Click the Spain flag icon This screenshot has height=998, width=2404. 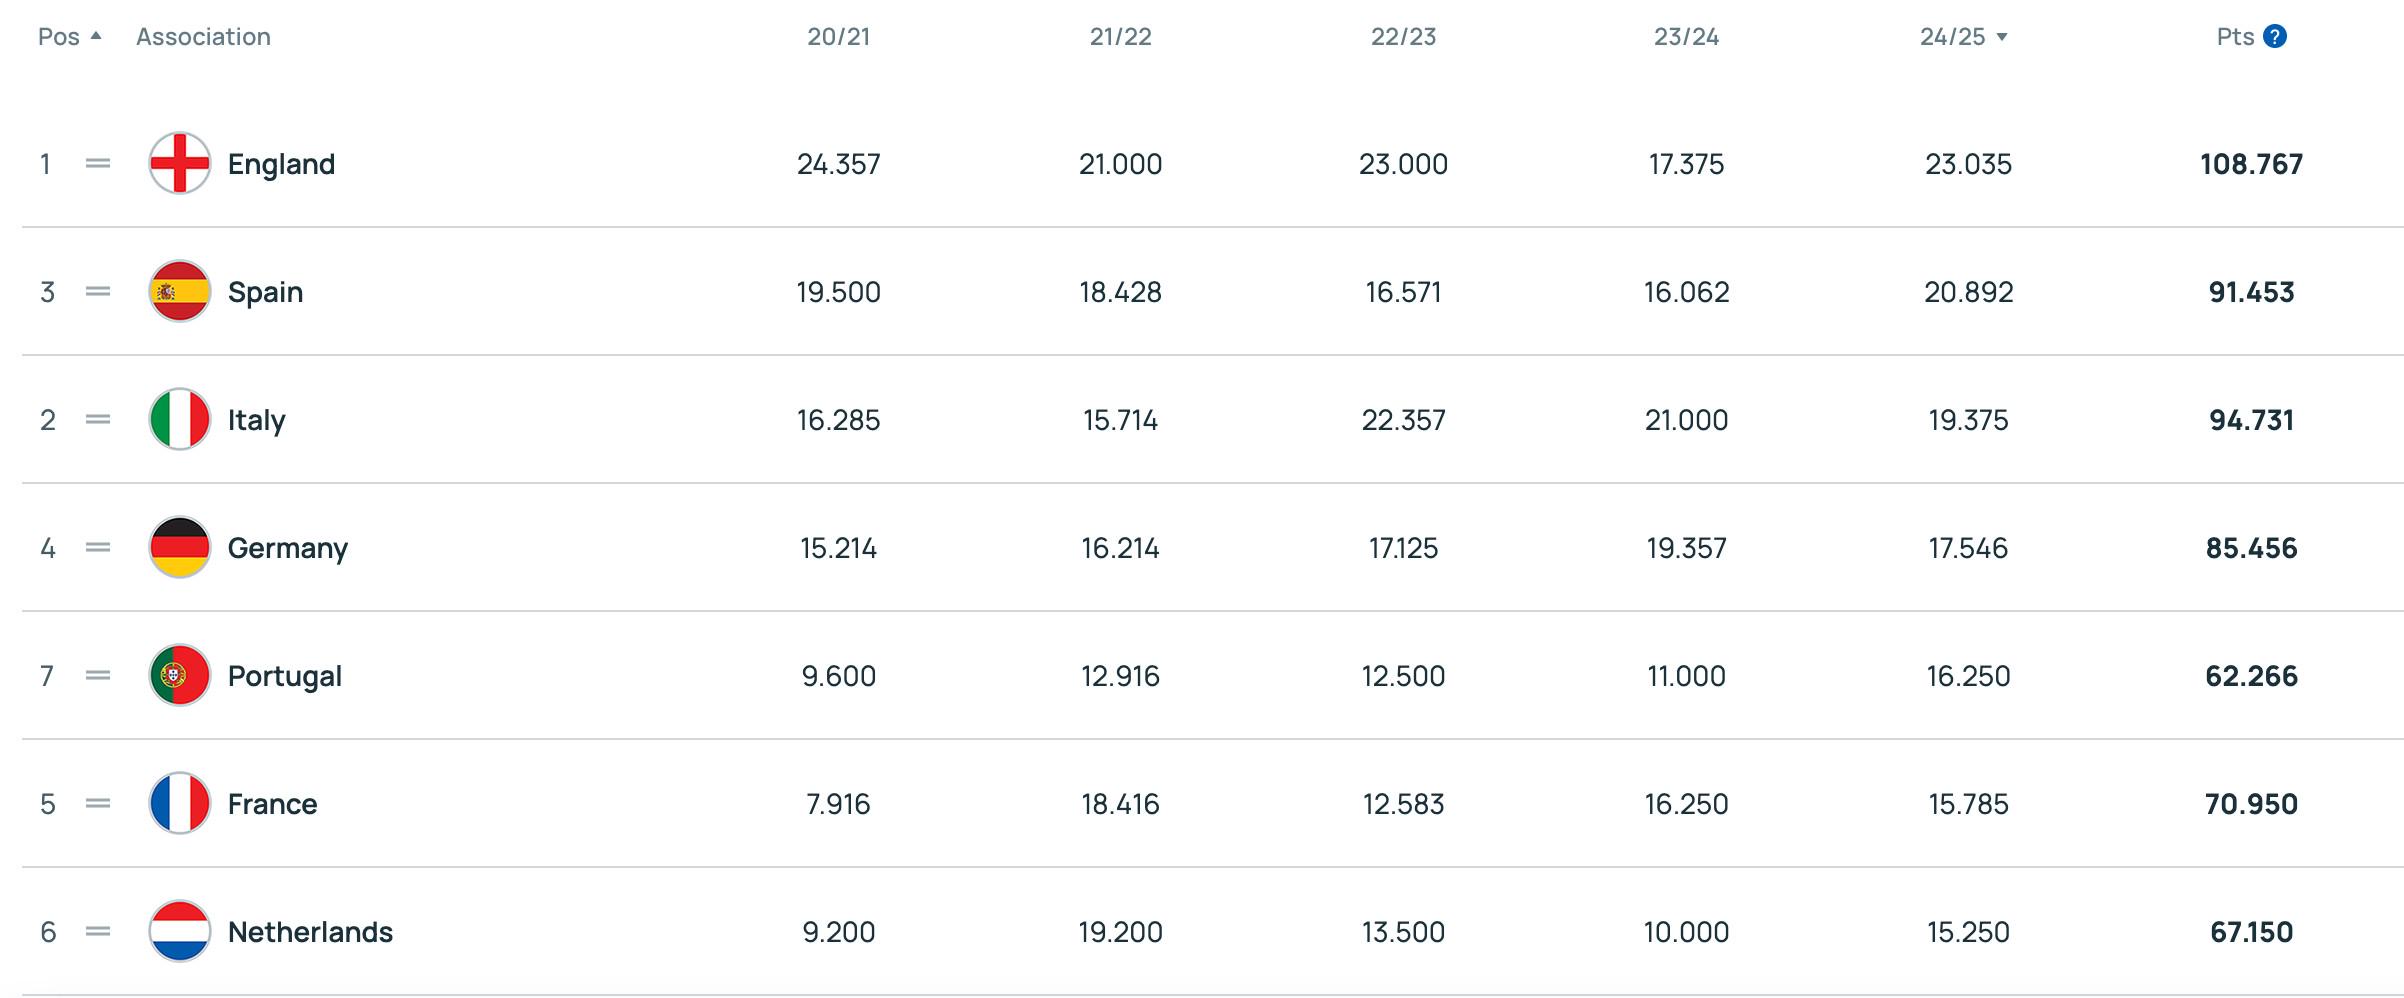click(x=180, y=291)
